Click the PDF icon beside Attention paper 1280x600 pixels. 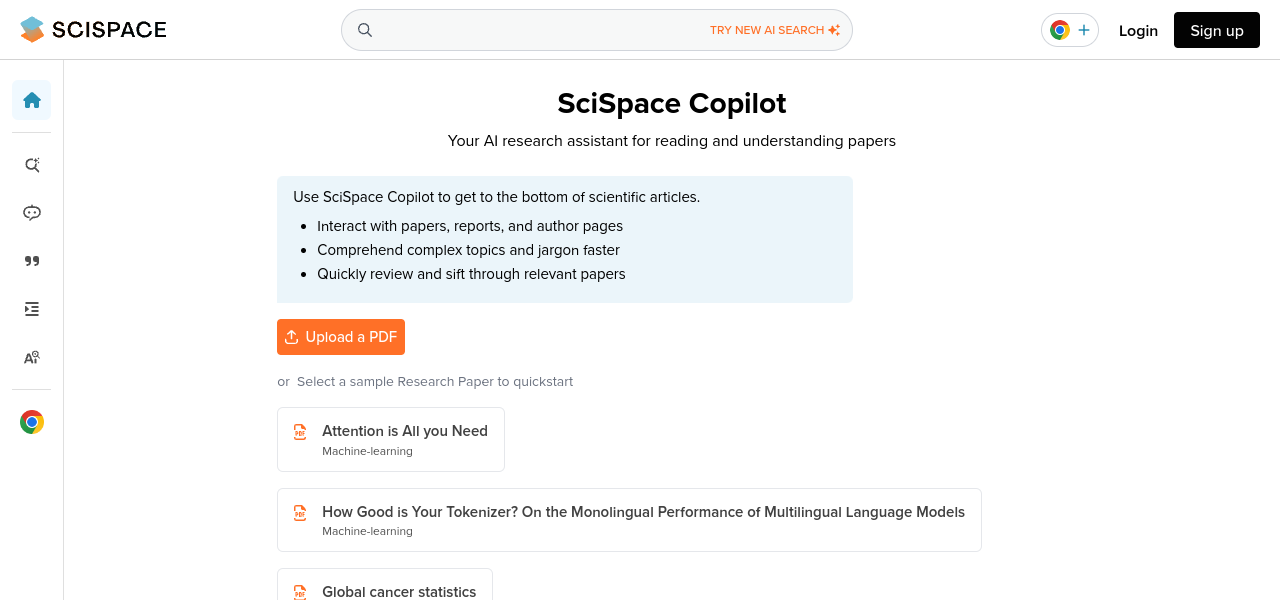[300, 432]
